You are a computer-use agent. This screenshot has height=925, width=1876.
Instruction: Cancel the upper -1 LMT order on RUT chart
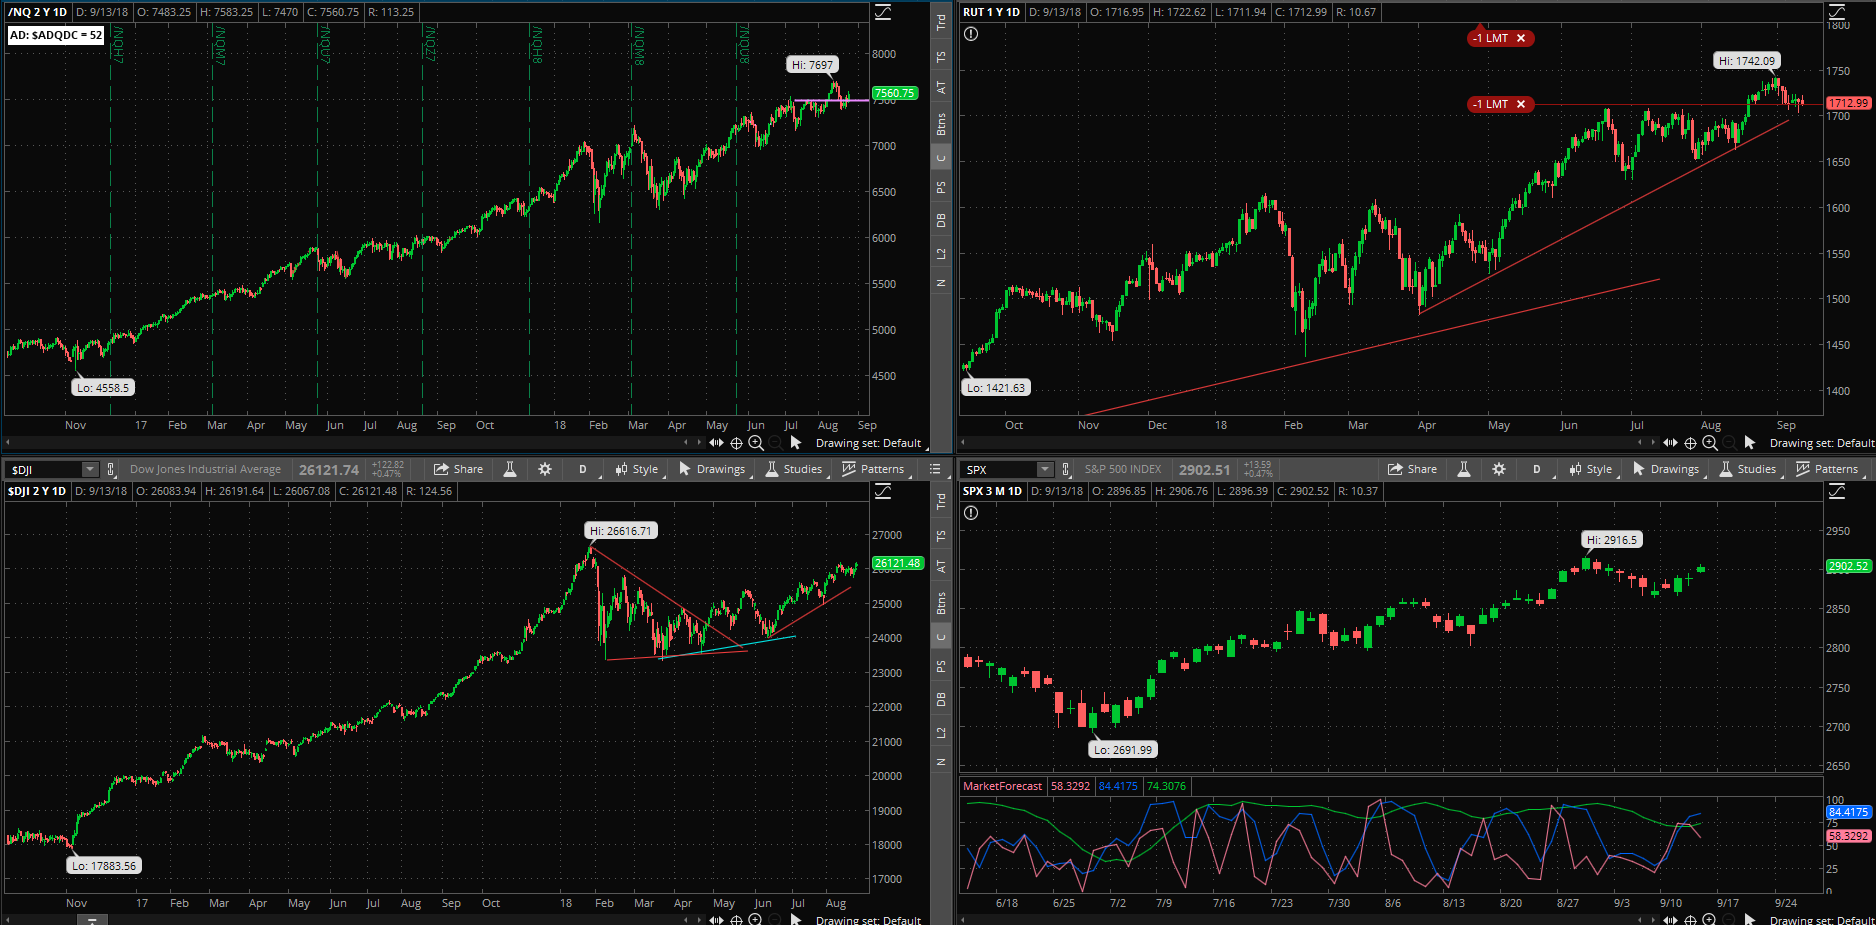1521,38
